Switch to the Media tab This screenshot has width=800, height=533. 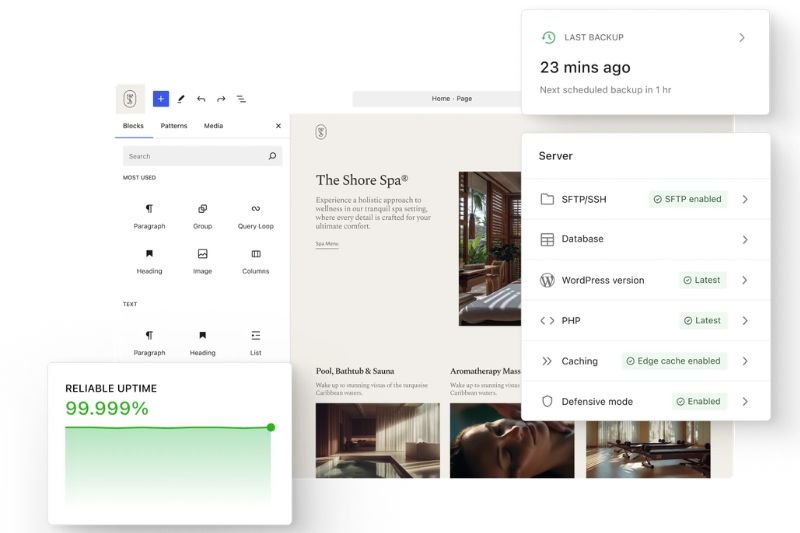coord(213,126)
